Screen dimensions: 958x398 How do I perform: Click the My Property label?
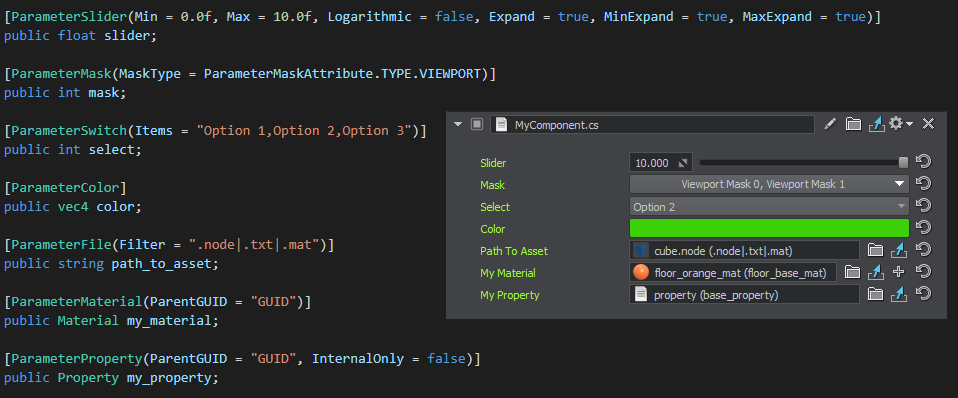click(510, 295)
